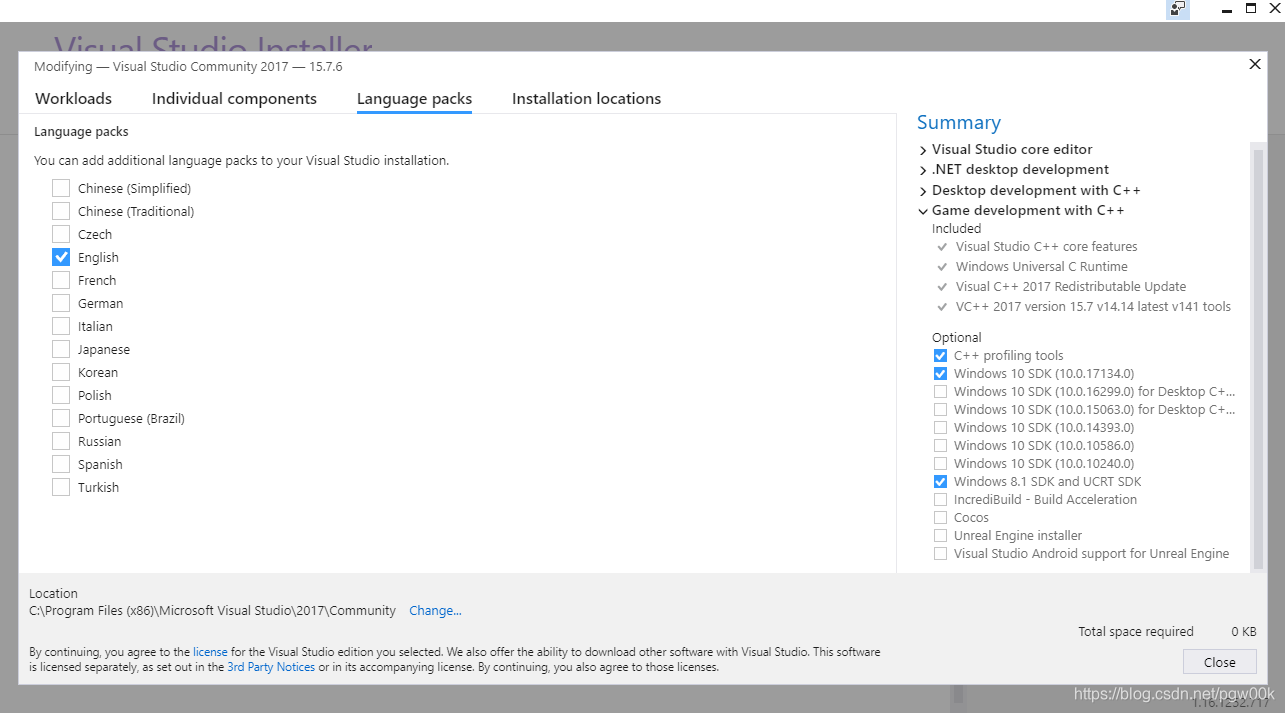Tick the Korean language checkbox

(61, 372)
